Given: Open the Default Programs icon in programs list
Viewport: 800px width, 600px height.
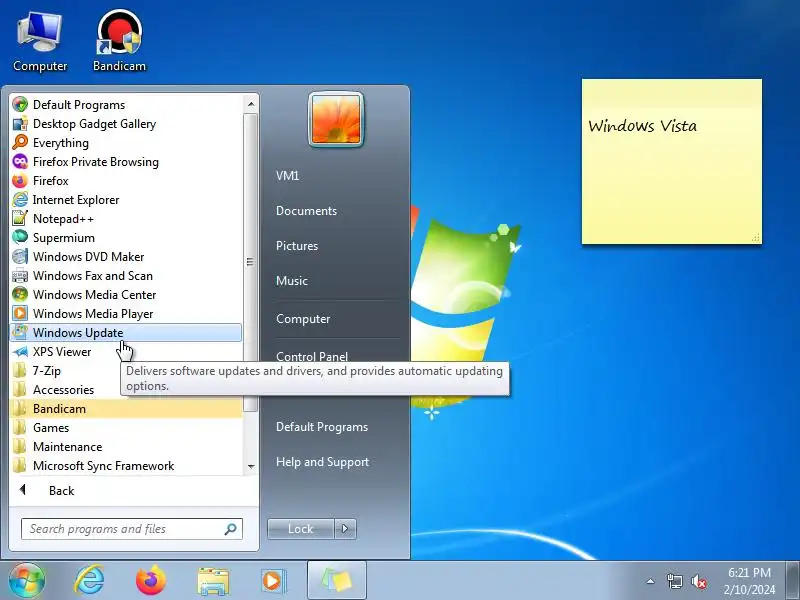Looking at the screenshot, I should [20, 105].
